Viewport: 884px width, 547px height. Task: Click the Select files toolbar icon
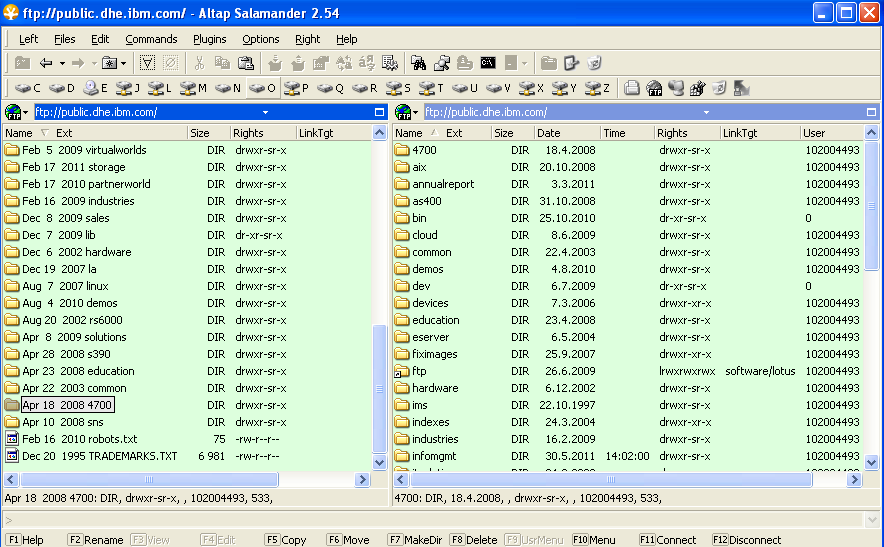pos(147,63)
